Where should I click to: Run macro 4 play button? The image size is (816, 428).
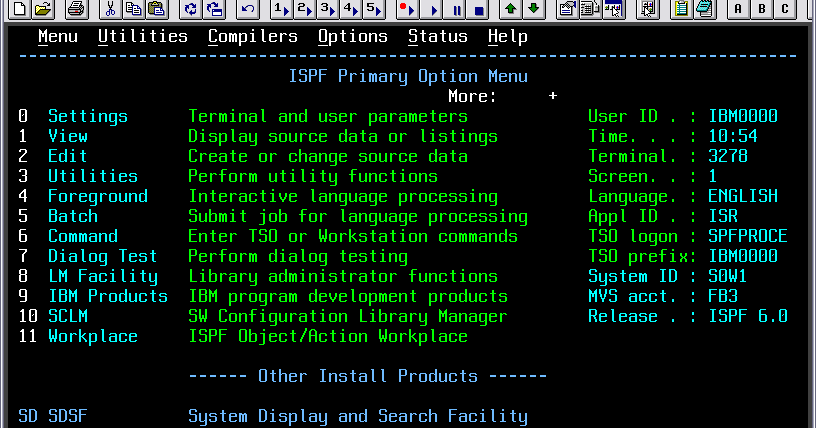350,8
